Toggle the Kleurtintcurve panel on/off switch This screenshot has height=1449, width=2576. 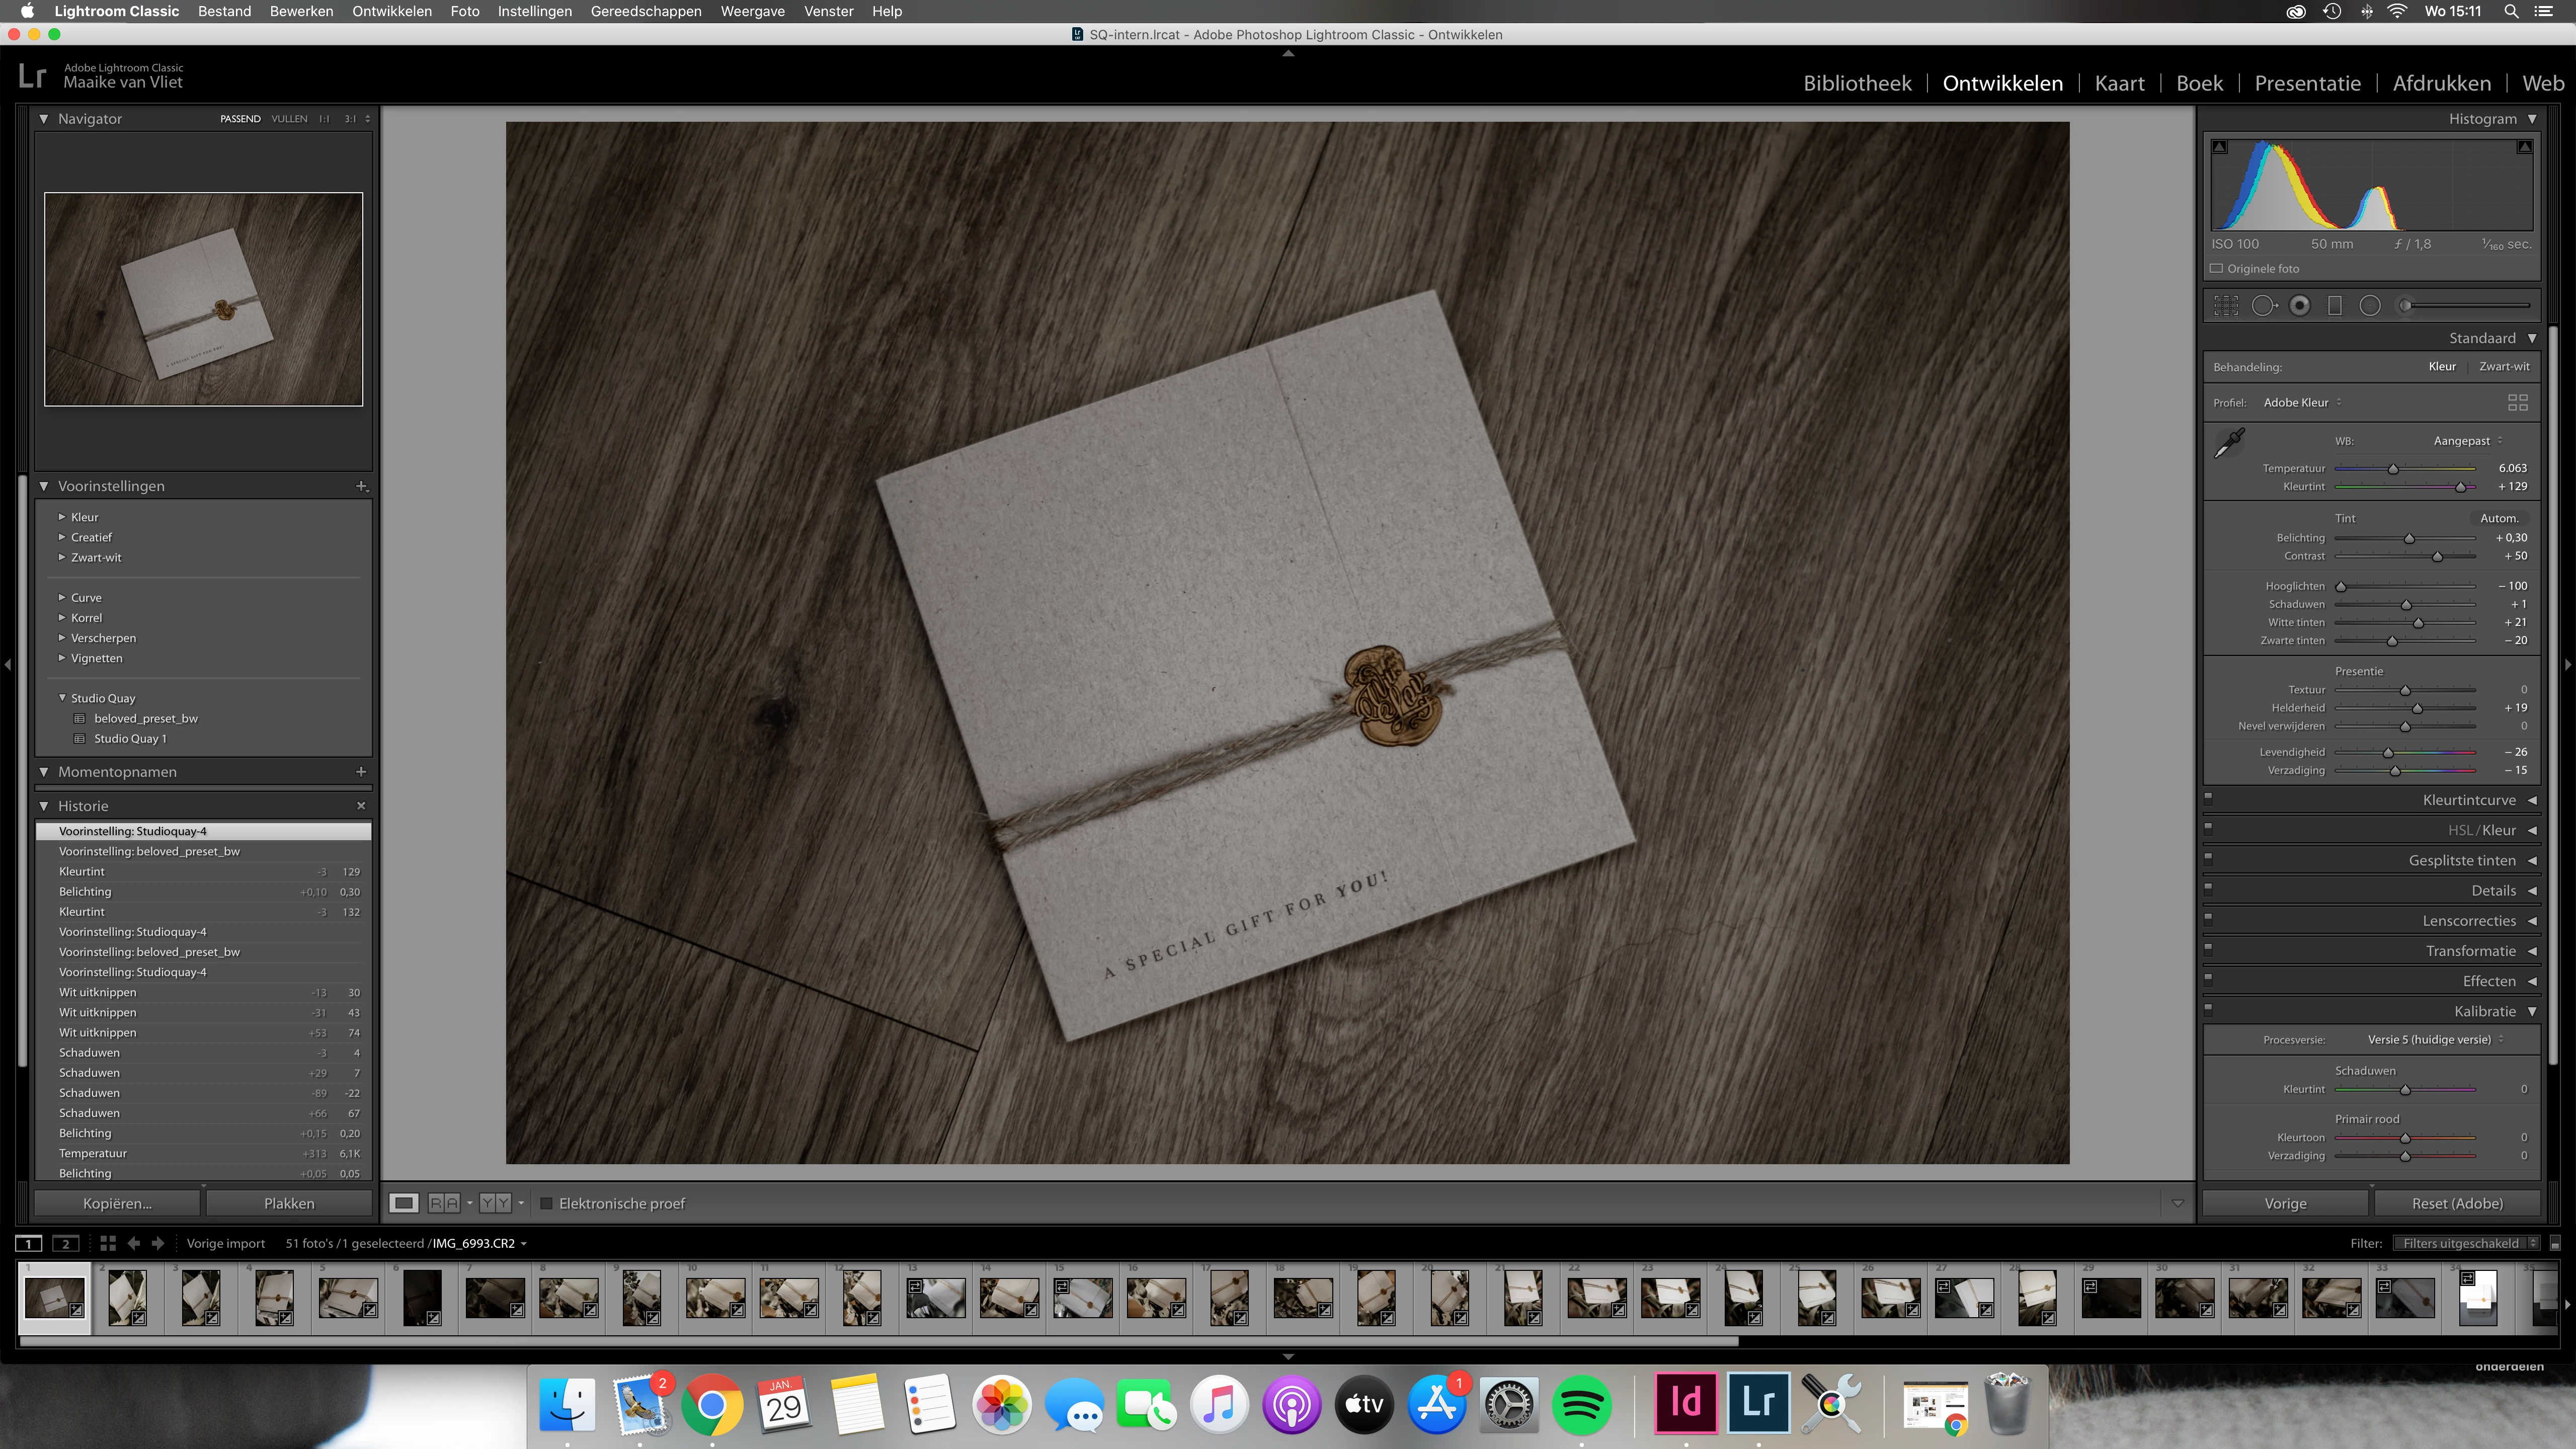click(x=2209, y=798)
